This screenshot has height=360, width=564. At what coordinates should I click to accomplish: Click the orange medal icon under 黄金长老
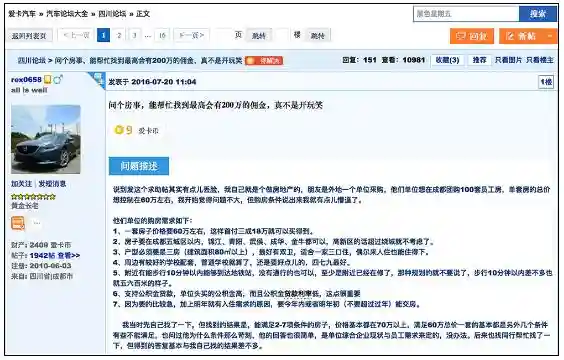tap(18, 223)
